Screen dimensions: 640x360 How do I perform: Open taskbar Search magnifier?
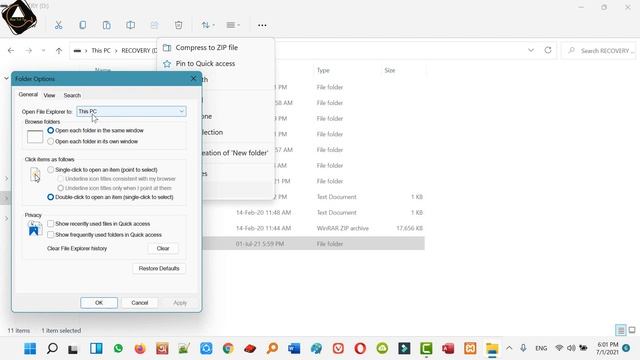(52, 349)
